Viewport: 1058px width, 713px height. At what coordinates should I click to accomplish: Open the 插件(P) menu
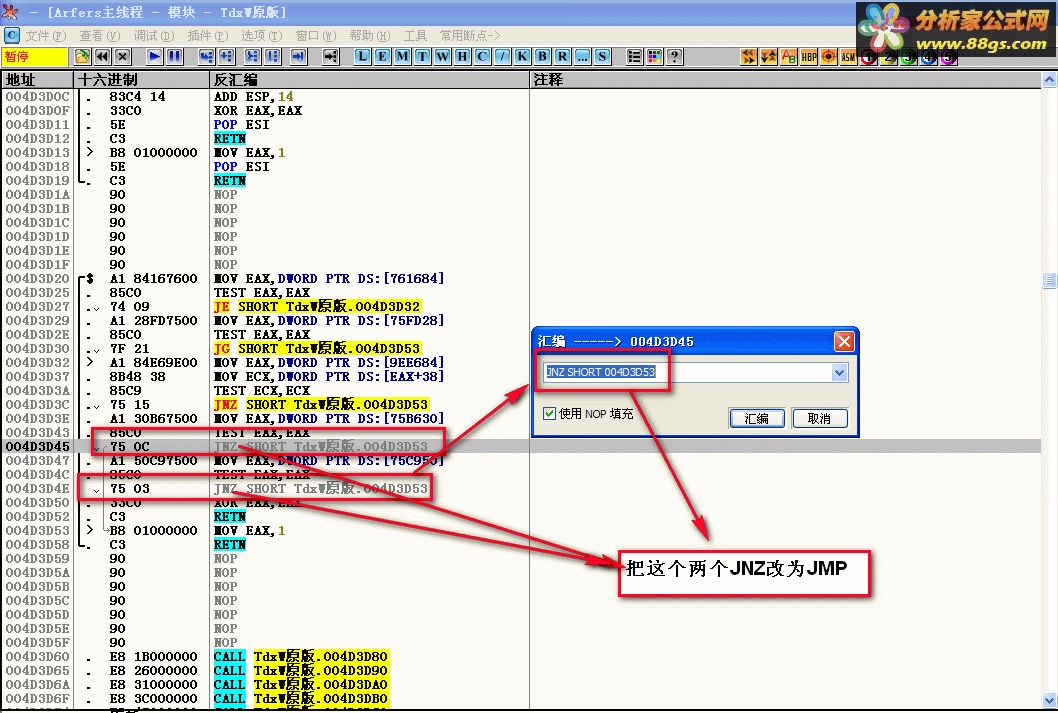pyautogui.click(x=208, y=35)
